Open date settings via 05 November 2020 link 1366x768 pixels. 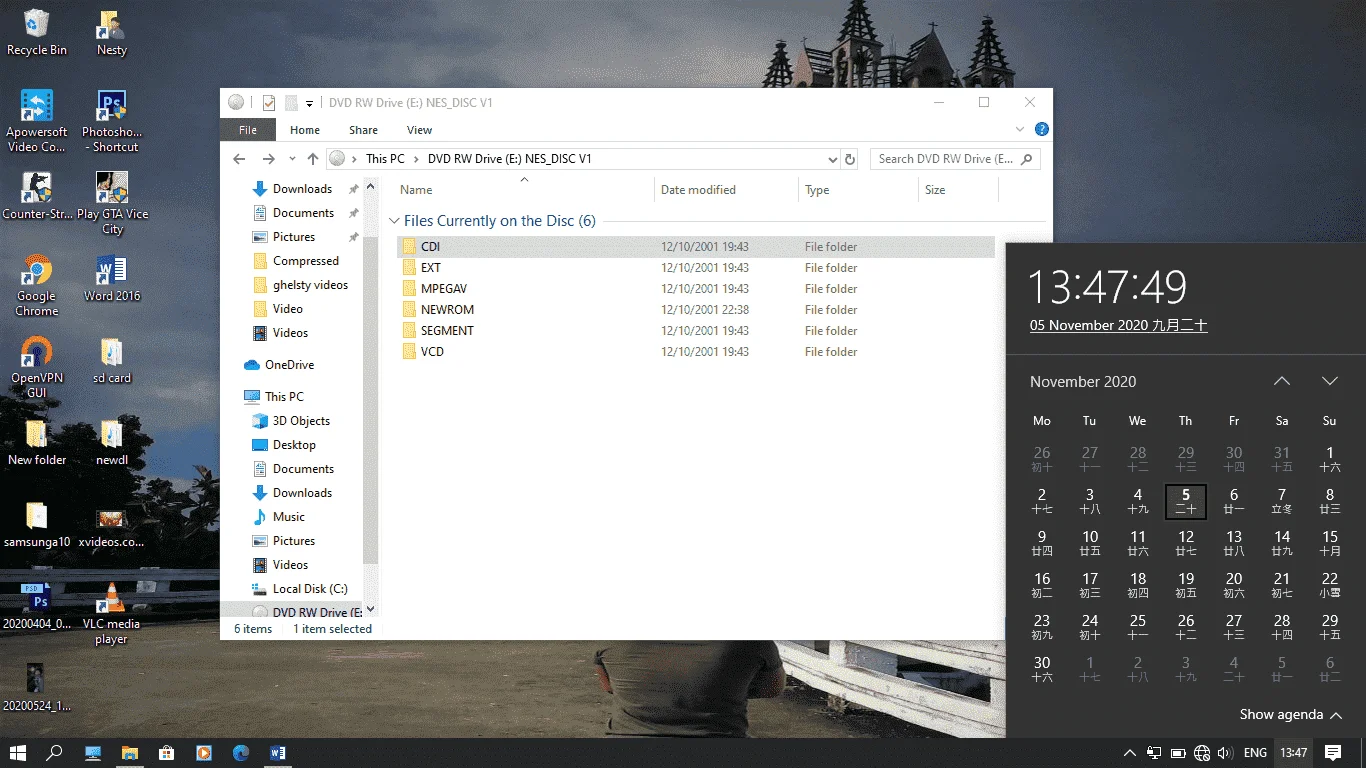(x=1119, y=326)
